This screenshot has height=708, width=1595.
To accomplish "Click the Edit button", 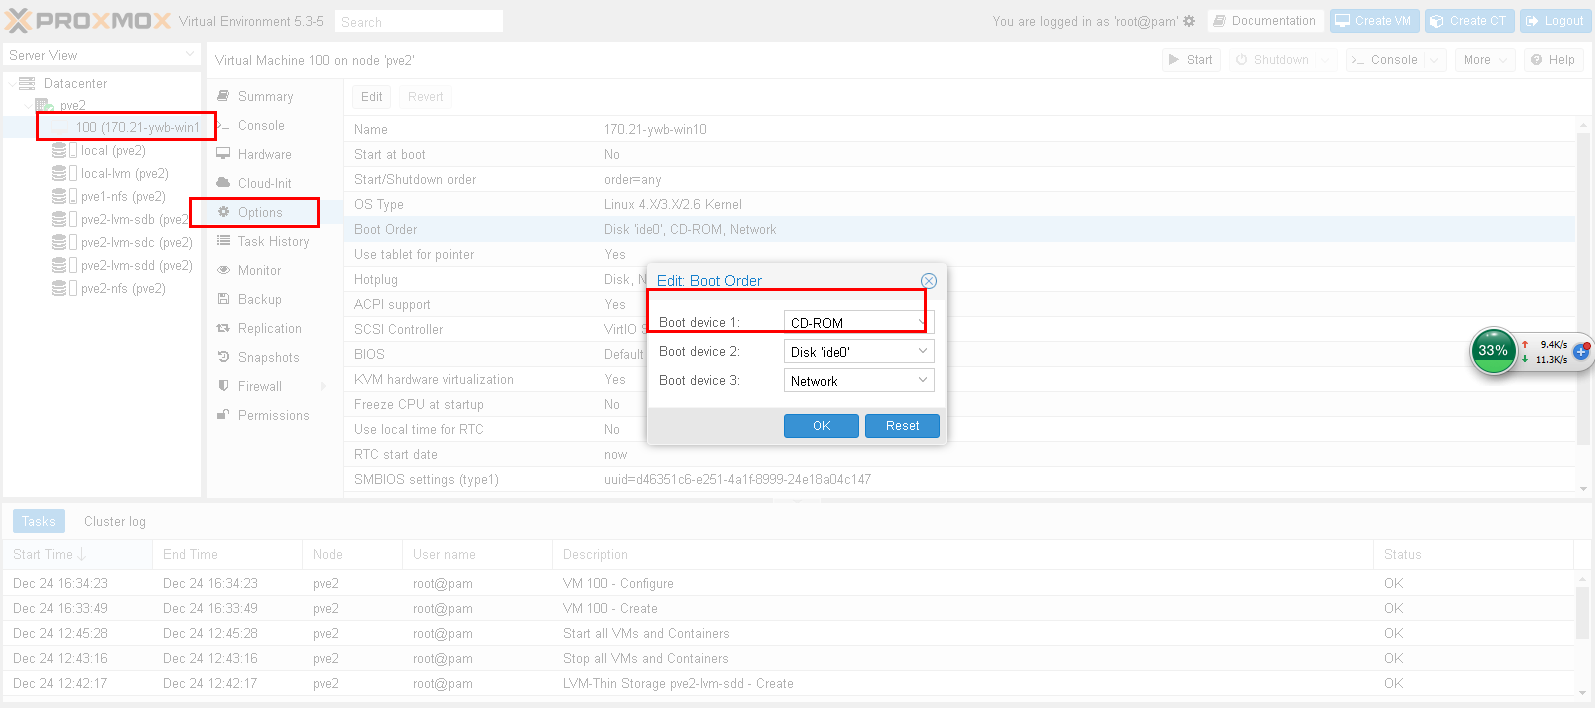I will coord(372,97).
